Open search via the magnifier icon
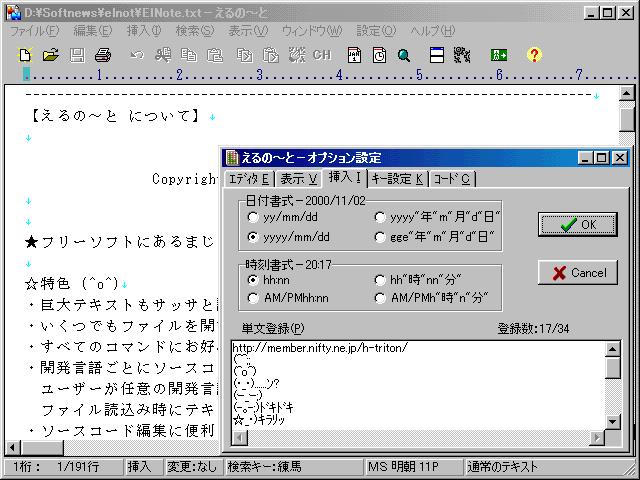The height and width of the screenshot is (480, 640). click(x=404, y=55)
